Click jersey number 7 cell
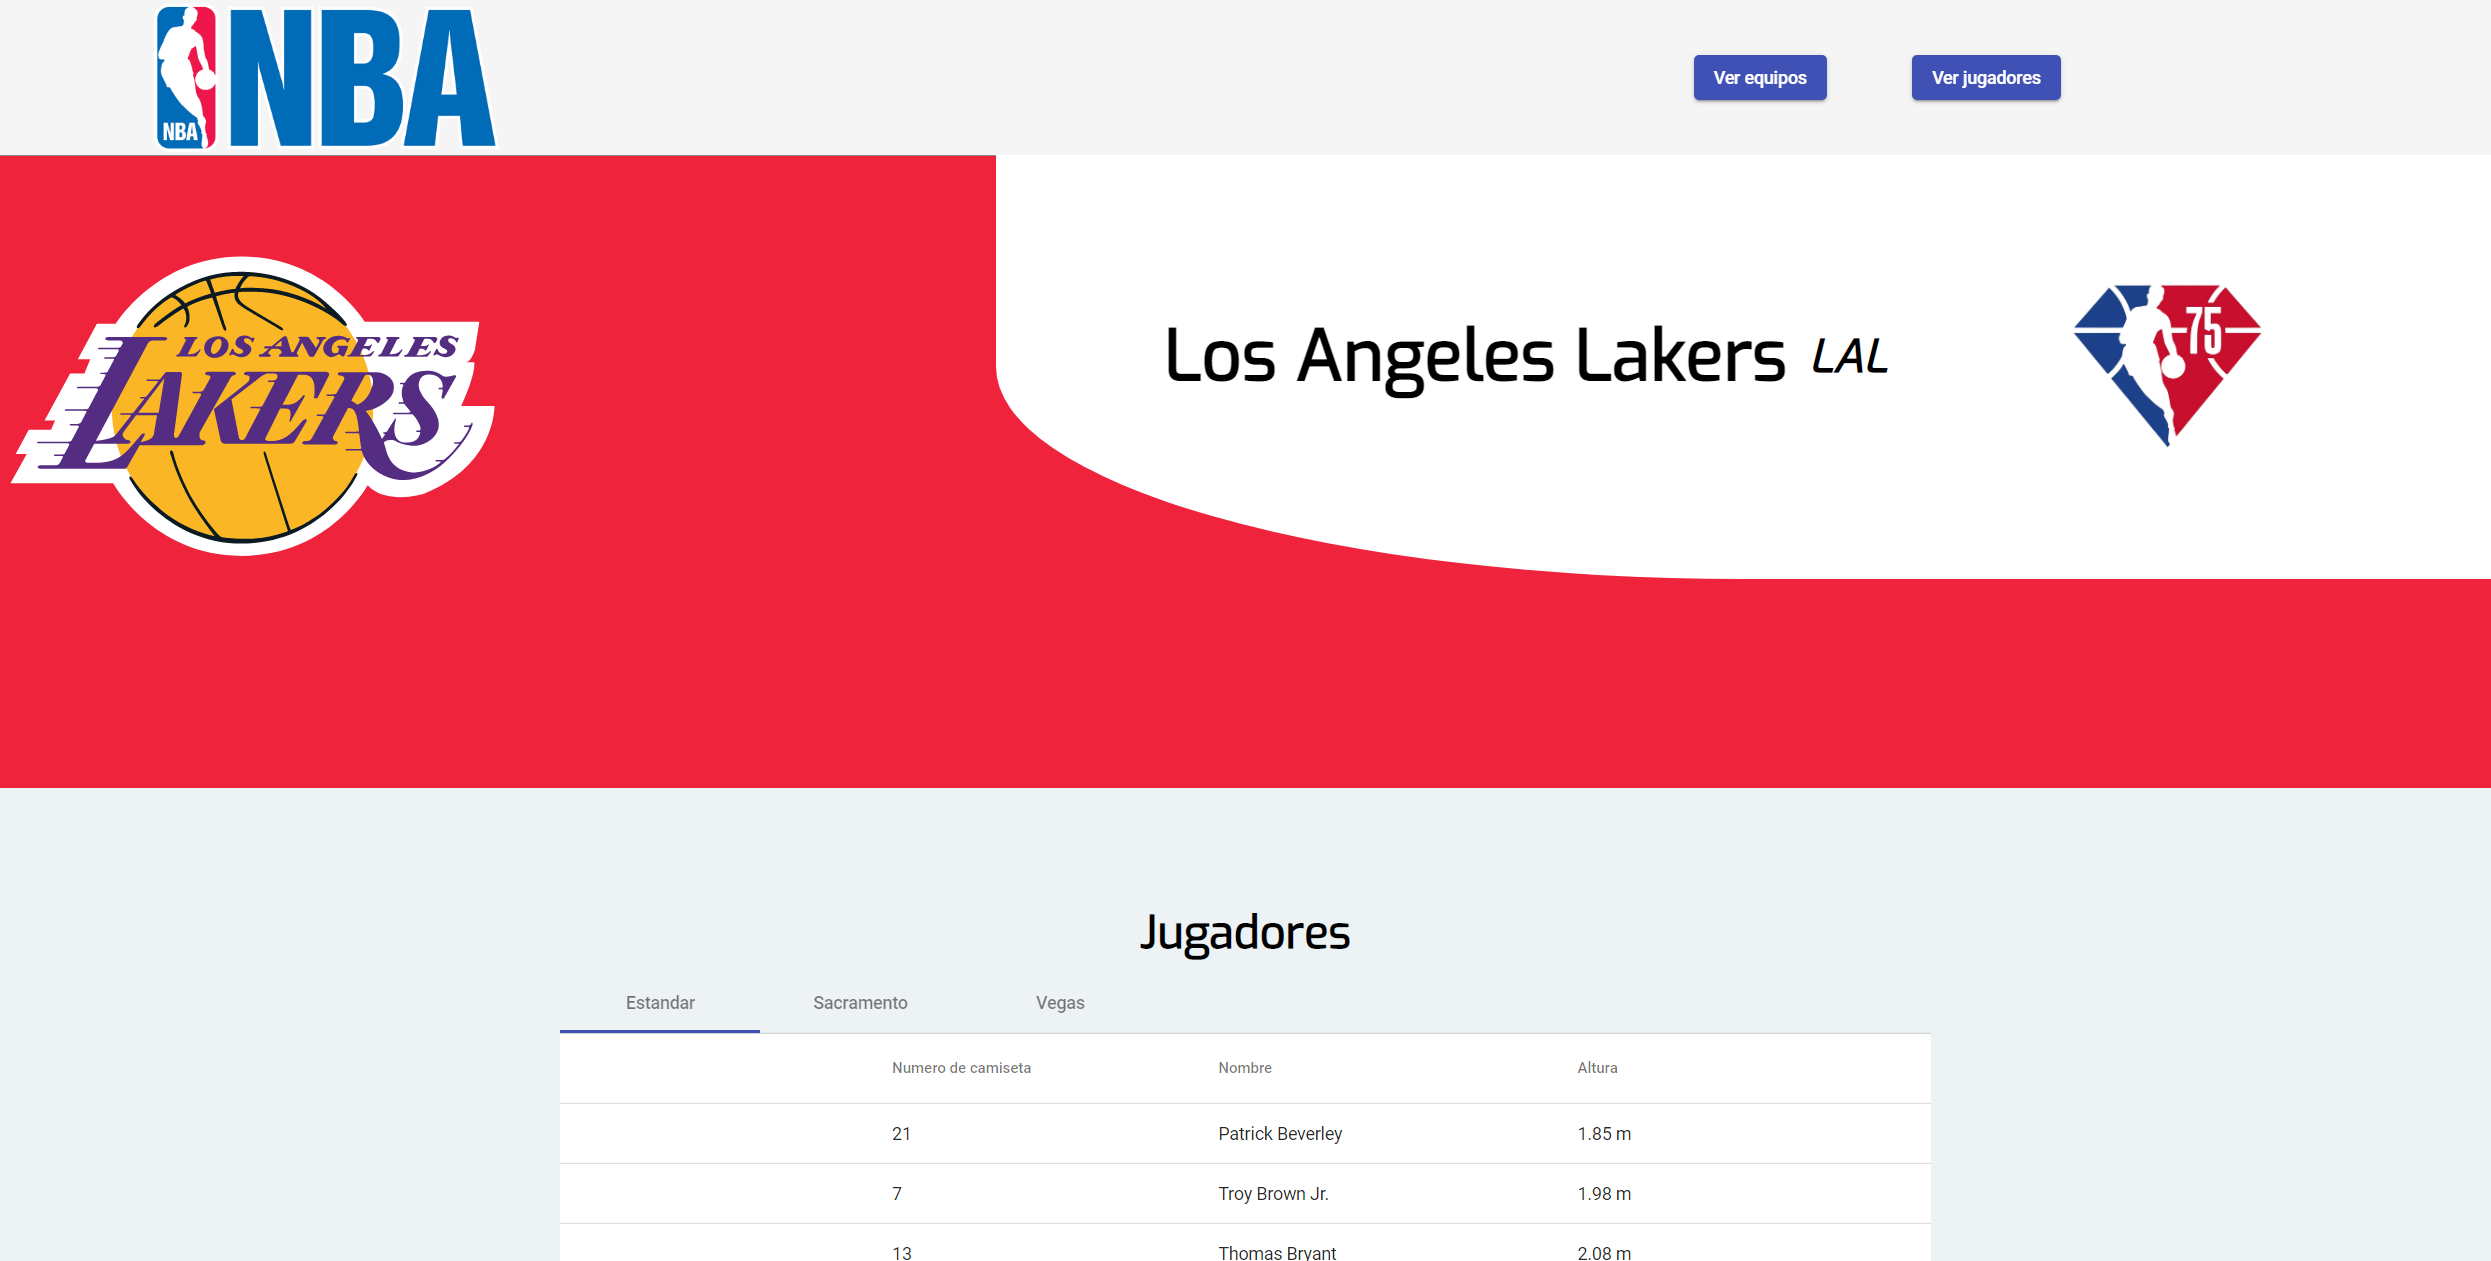2491x1261 pixels. (897, 1194)
